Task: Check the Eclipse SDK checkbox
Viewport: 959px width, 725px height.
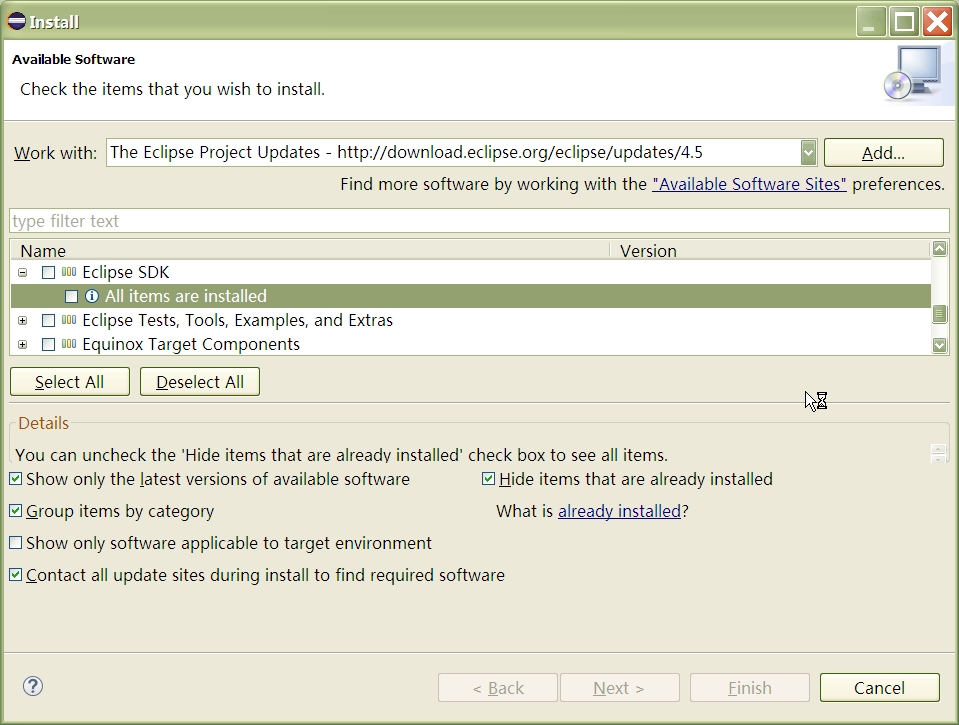Action: (x=48, y=272)
